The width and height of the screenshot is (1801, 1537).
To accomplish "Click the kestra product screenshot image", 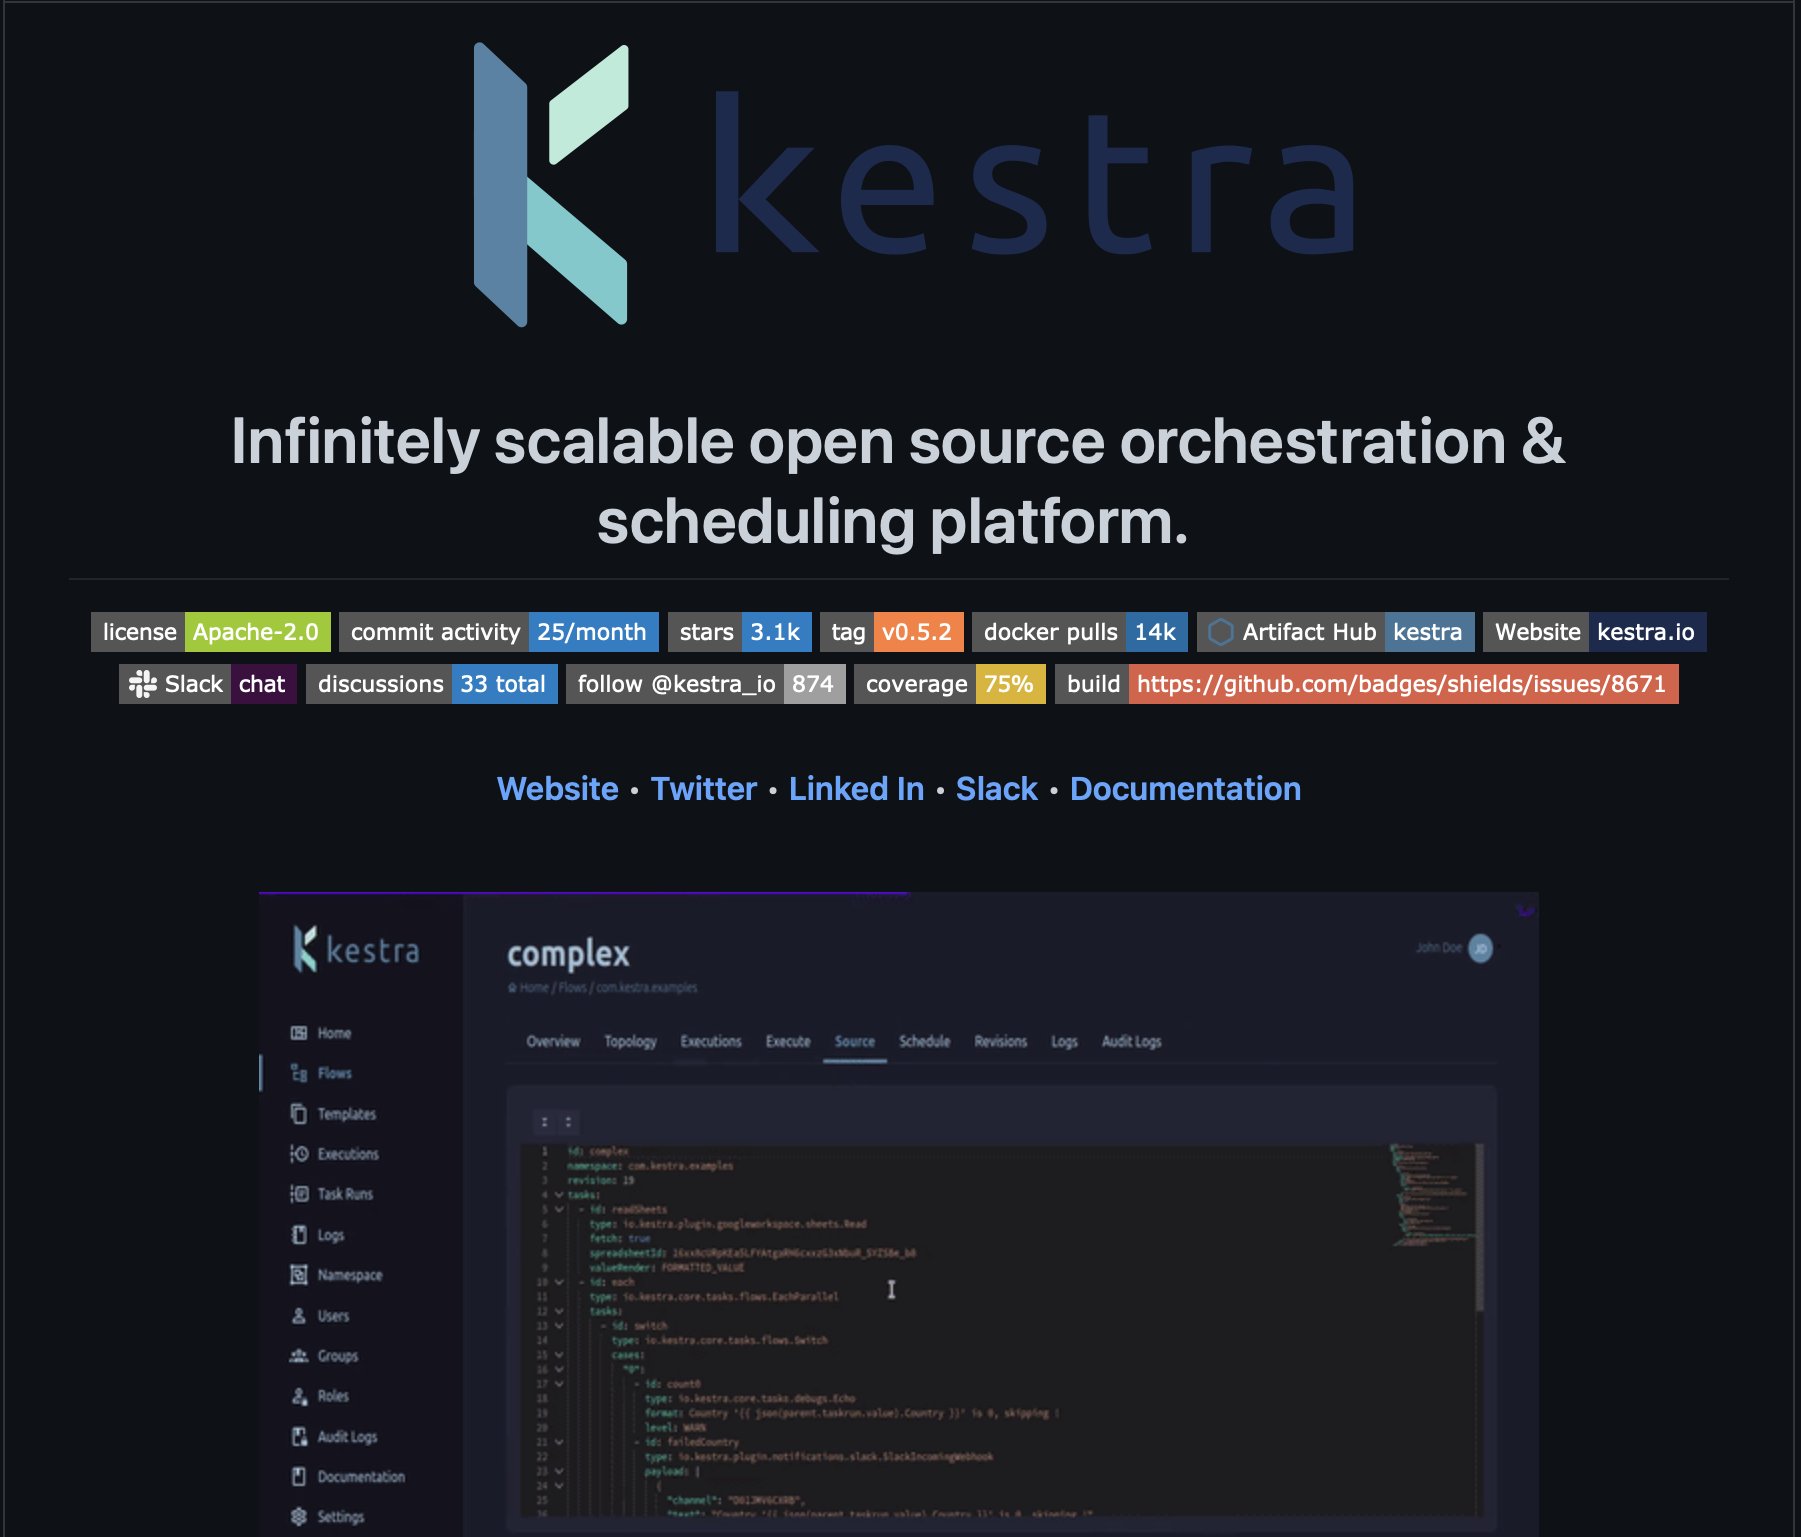I will click(x=898, y=1213).
